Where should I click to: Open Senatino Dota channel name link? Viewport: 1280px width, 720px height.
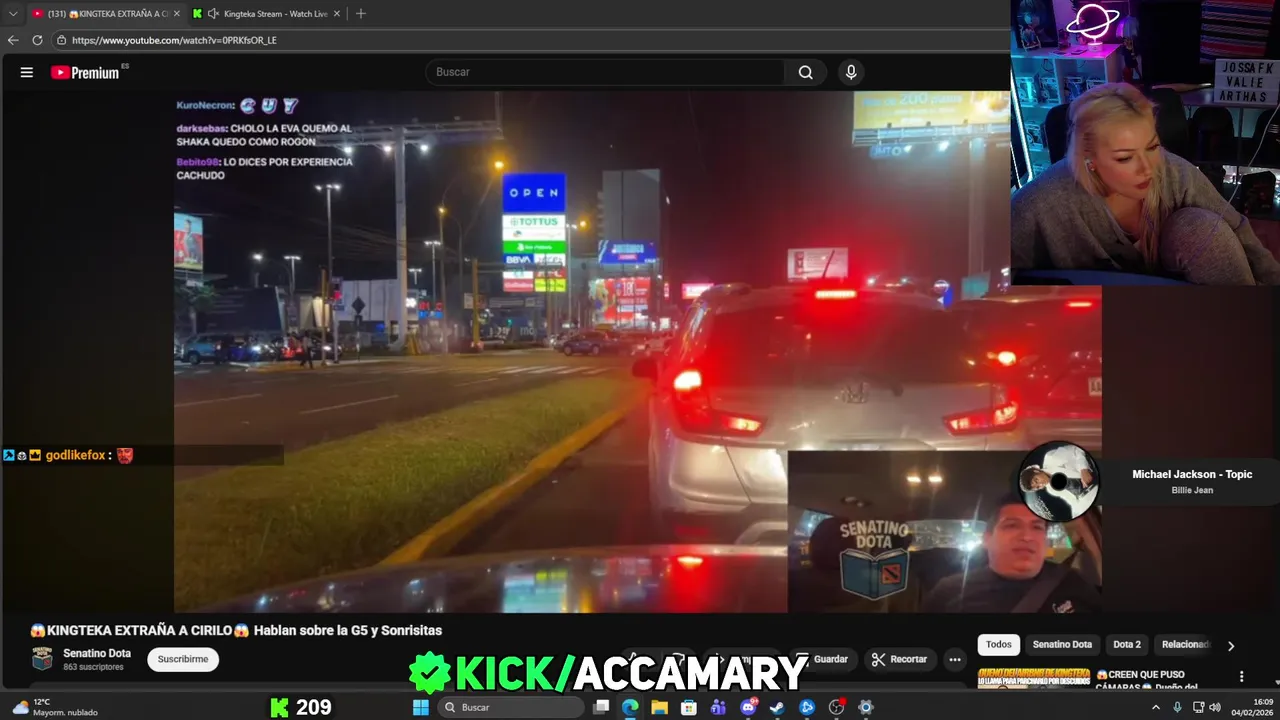[x=97, y=653]
